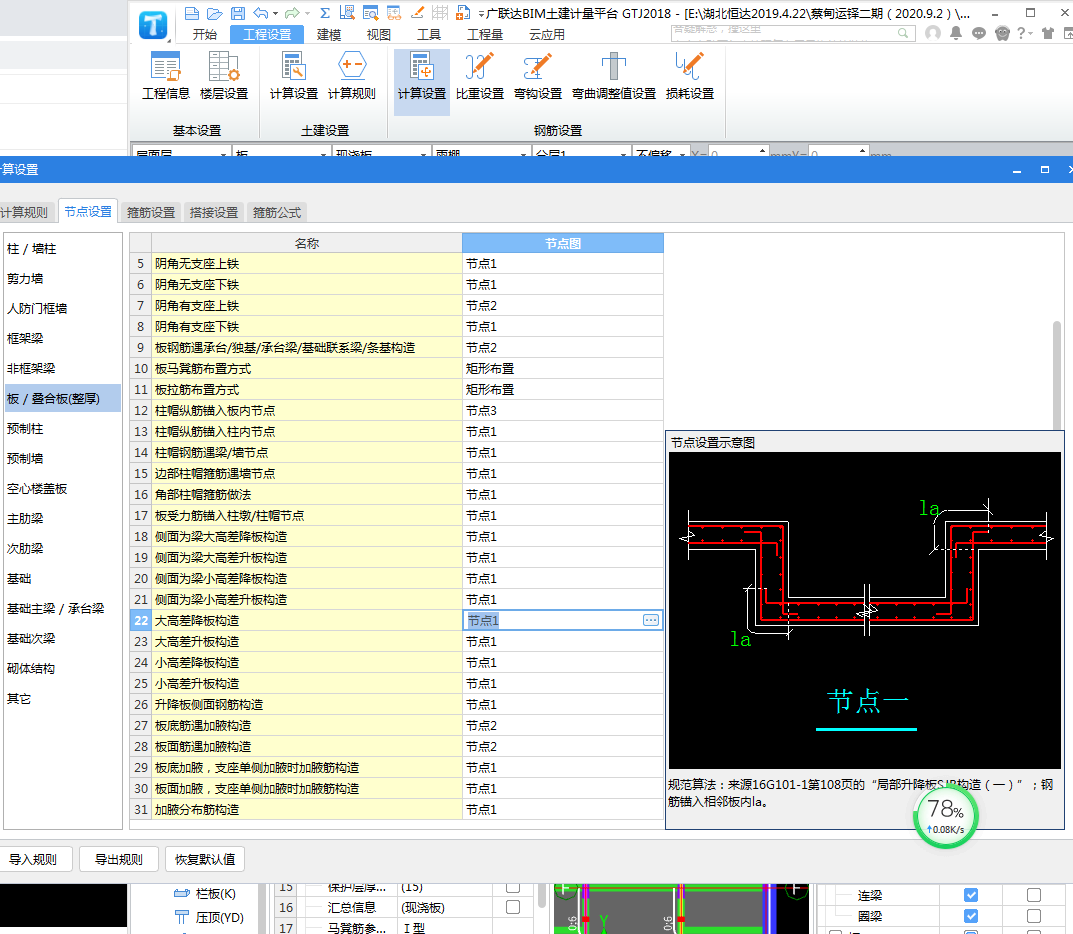Image resolution: width=1073 pixels, height=934 pixels.
Task: Switch to 开始 ribbon tab
Action: coord(204,34)
